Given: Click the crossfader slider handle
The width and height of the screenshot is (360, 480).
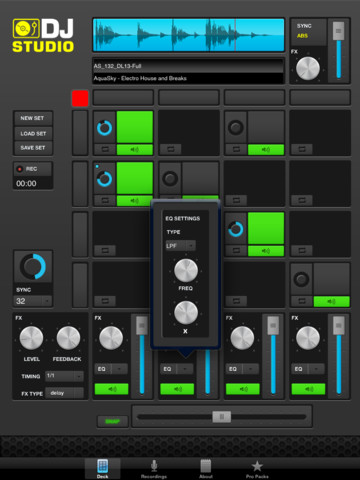Looking at the screenshot, I should point(222,417).
